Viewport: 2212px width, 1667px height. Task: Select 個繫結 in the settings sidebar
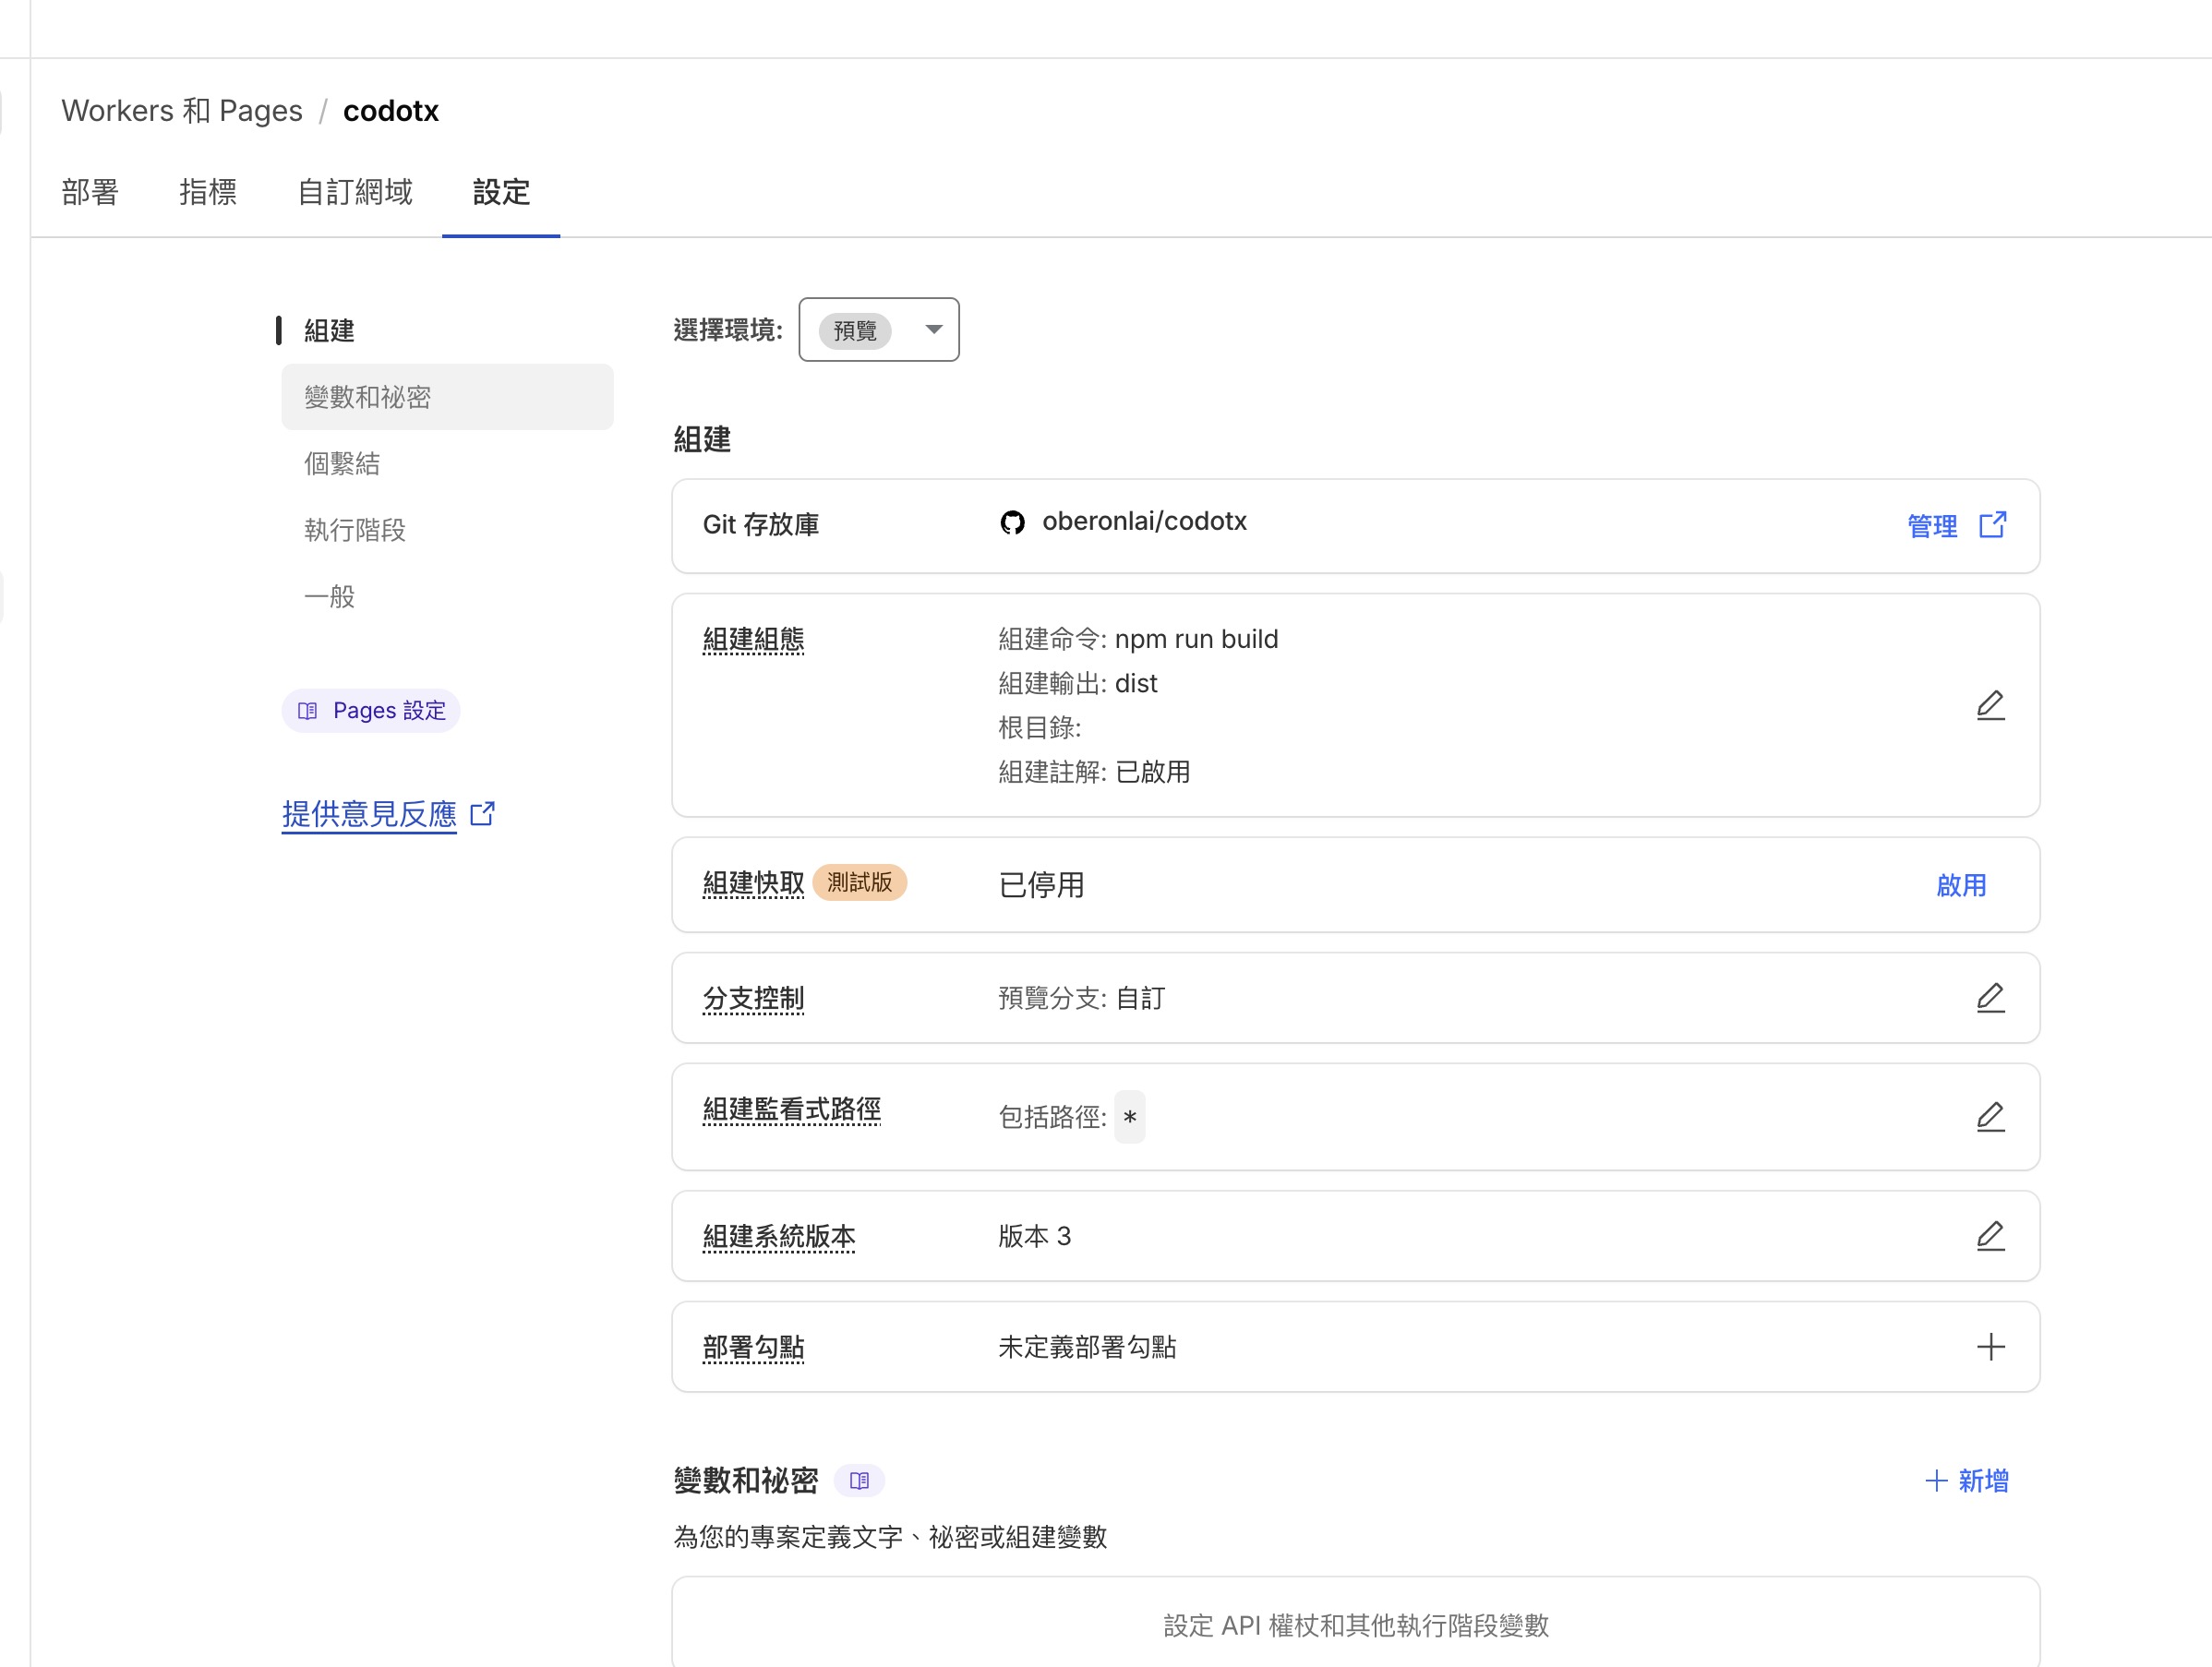[340, 463]
